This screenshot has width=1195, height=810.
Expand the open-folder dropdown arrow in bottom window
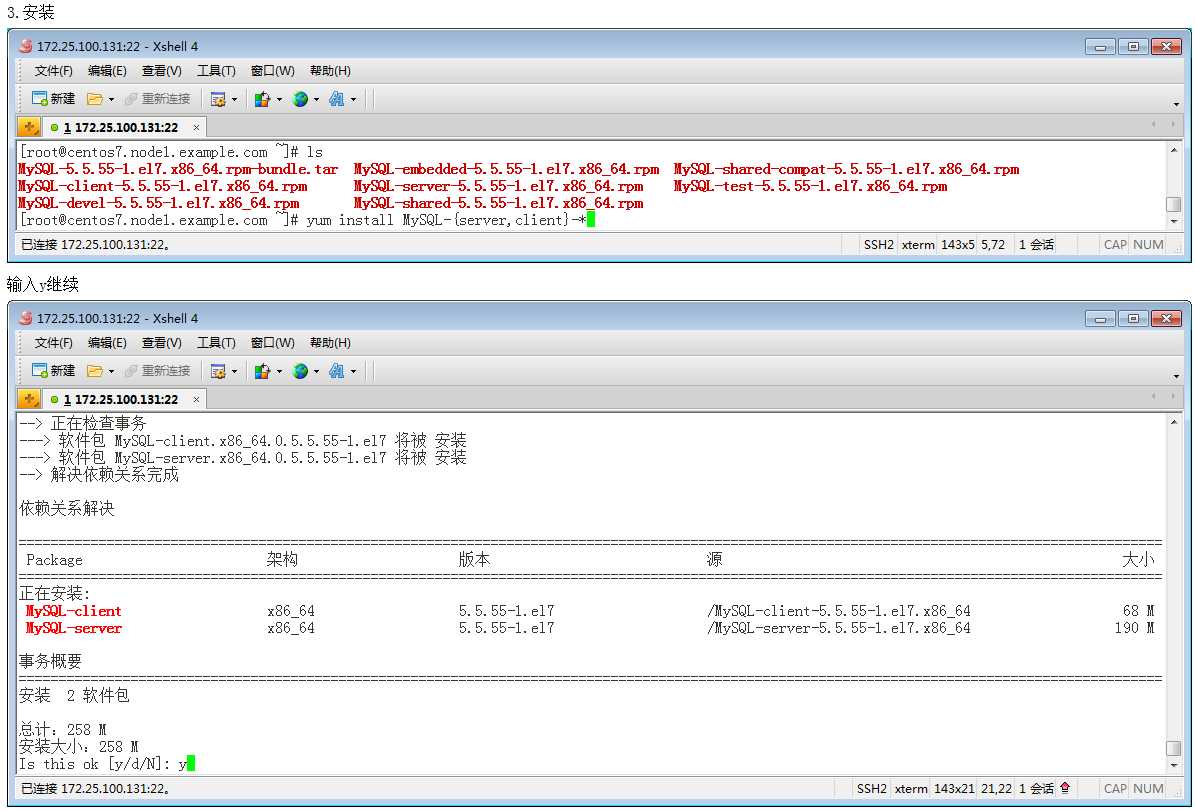tap(111, 371)
